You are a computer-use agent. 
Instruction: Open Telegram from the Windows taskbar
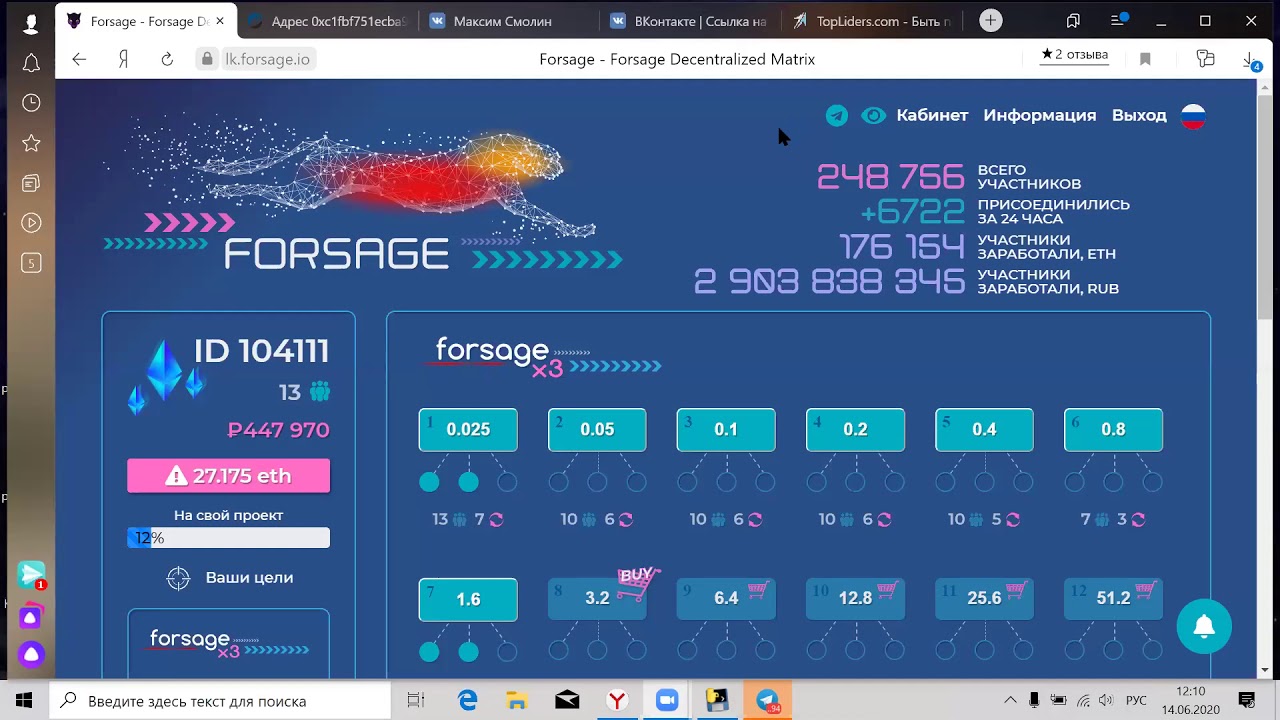(x=767, y=700)
